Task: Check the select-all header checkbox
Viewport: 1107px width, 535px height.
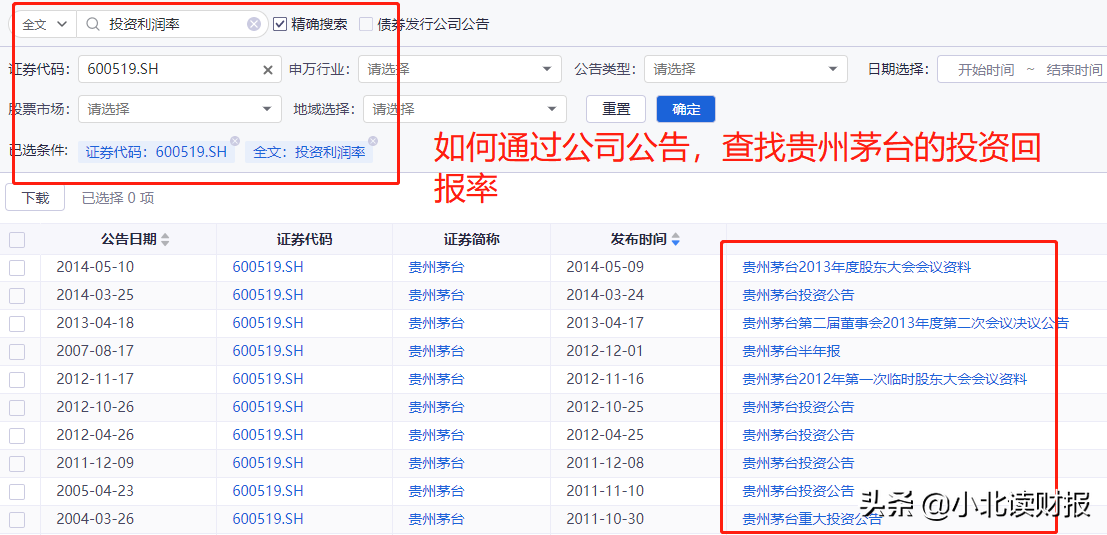Action: tap(17, 240)
